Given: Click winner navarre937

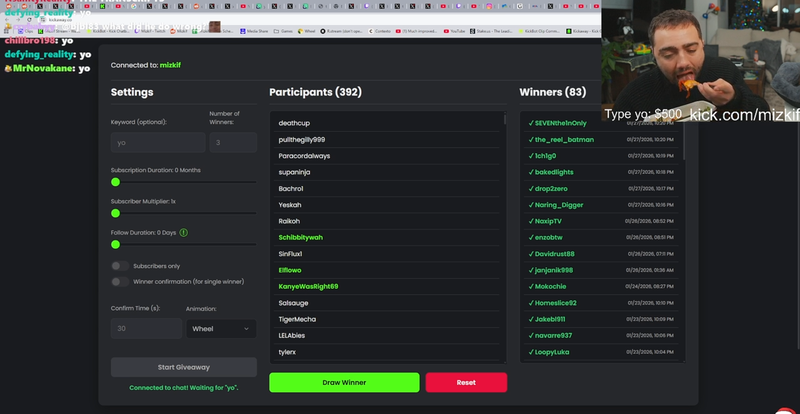Looking at the screenshot, I should (x=553, y=335).
